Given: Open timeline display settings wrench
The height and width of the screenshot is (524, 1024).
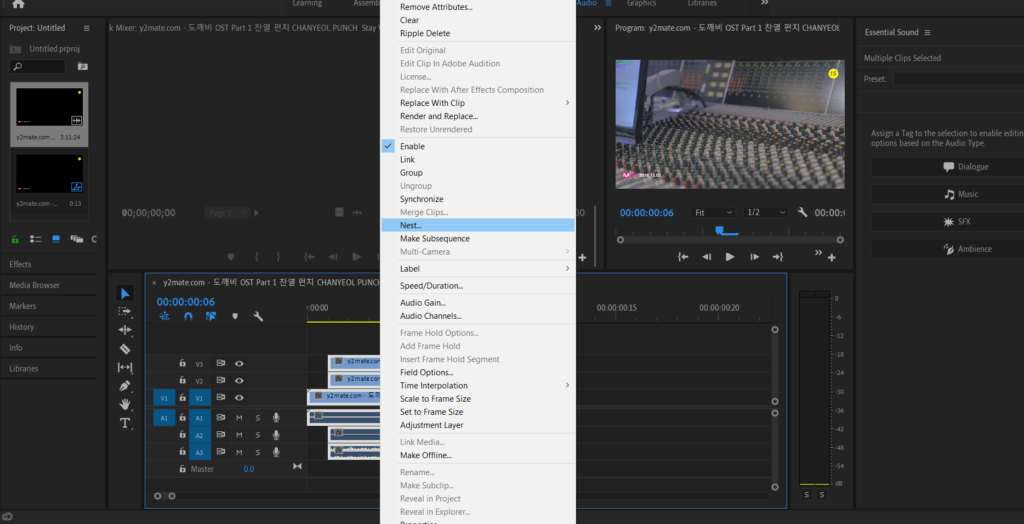Looking at the screenshot, I should pyautogui.click(x=258, y=316).
